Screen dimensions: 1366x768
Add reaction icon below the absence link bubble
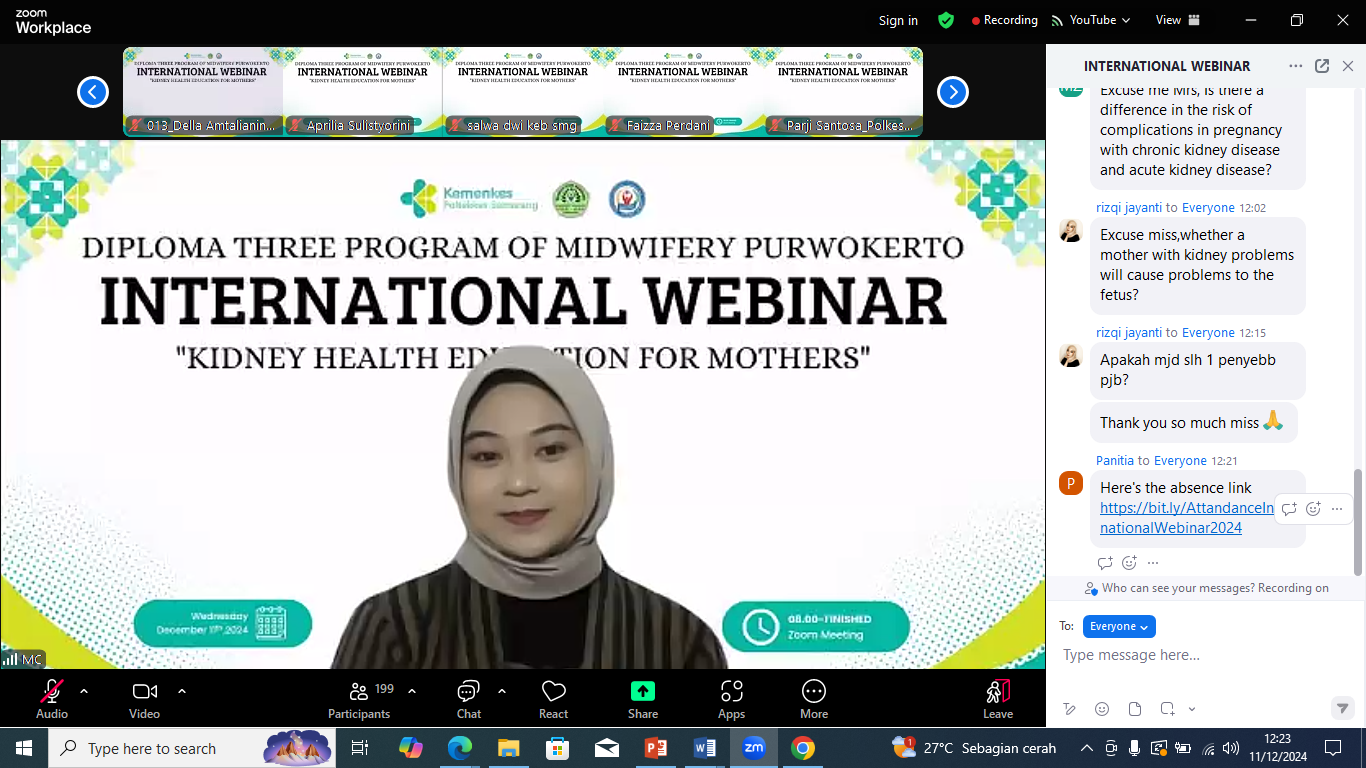click(x=1129, y=563)
